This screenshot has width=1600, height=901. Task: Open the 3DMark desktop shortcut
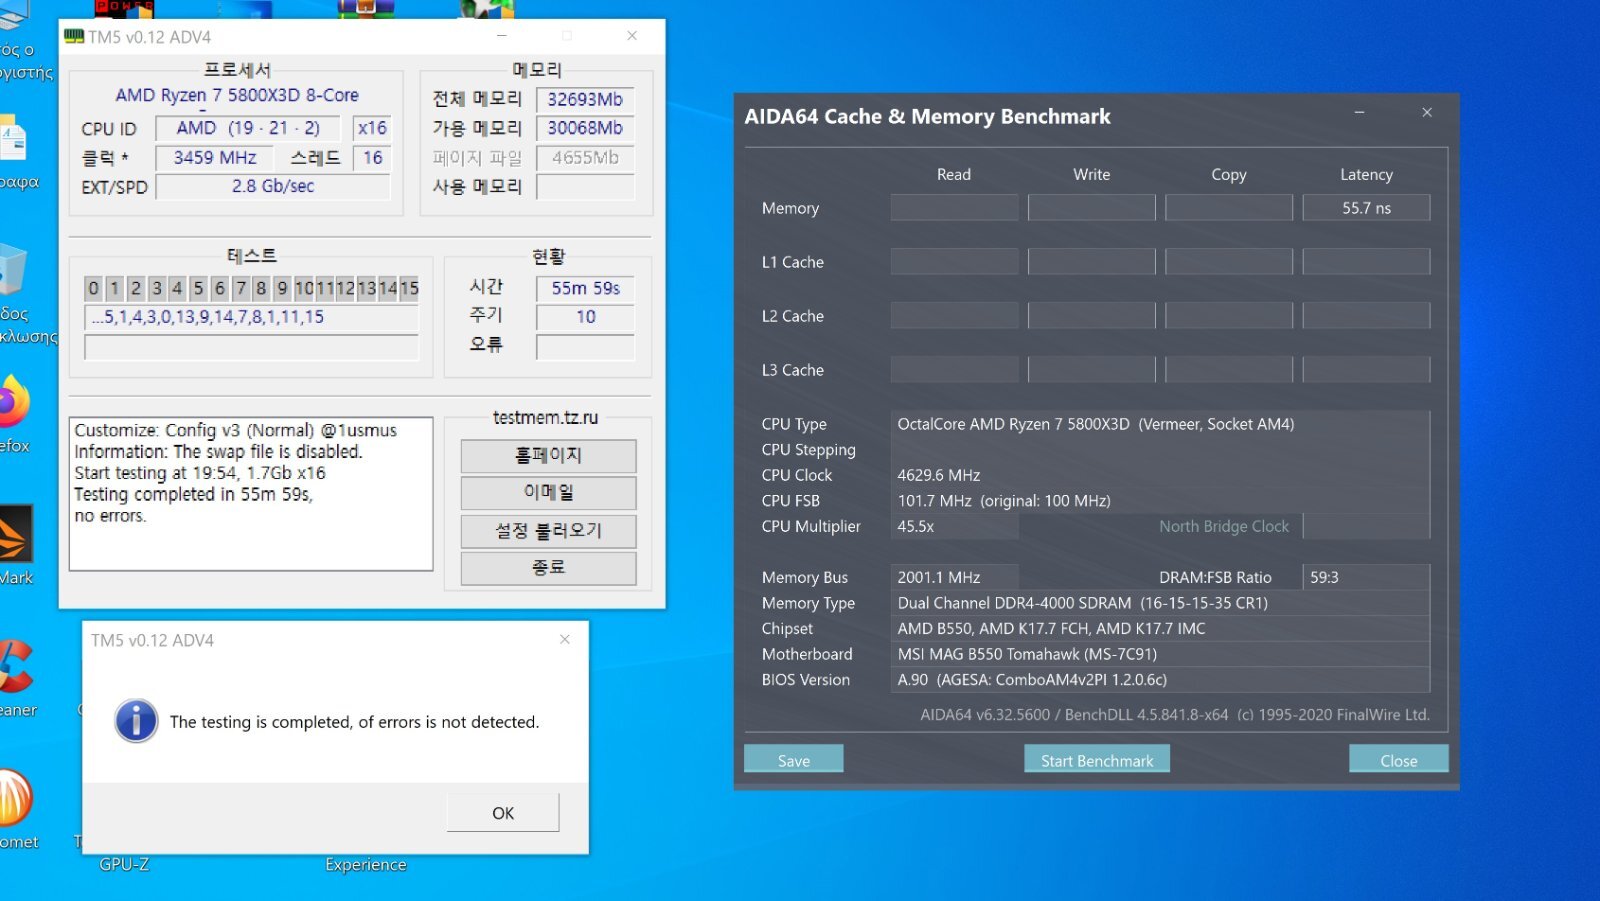click(x=16, y=534)
